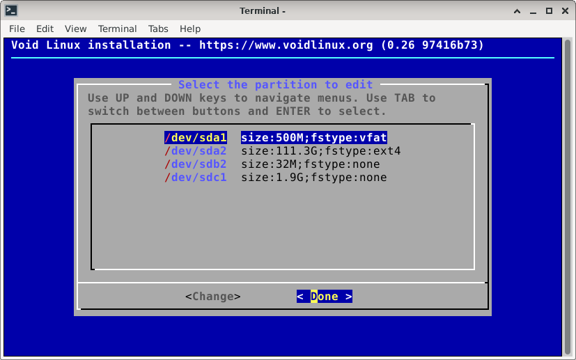Open the Edit menu
576x360 pixels.
(45, 29)
